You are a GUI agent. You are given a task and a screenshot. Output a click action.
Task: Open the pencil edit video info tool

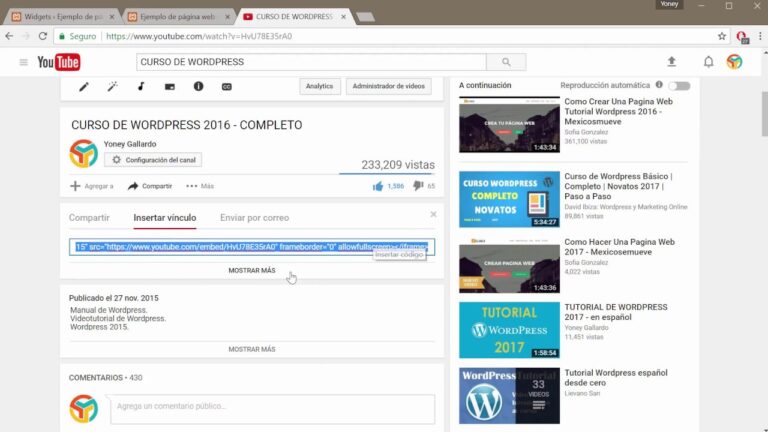pos(84,87)
